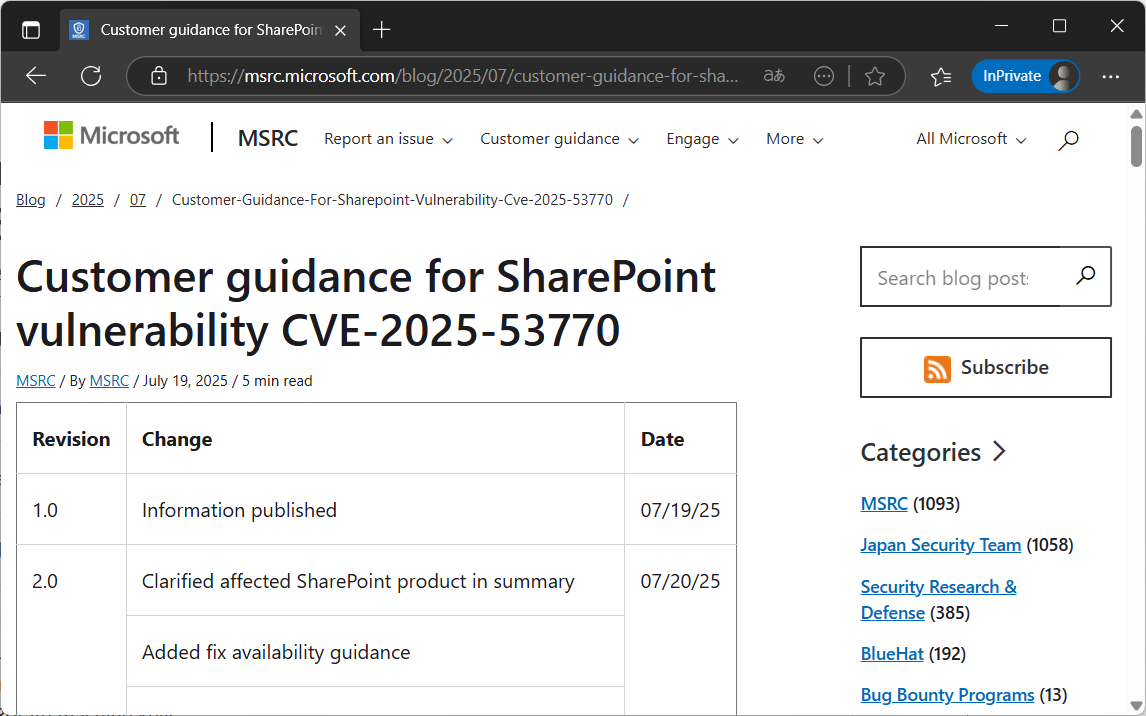Expand Categories with the chevron arrow
1146x716 pixels.
[x=1000, y=452]
